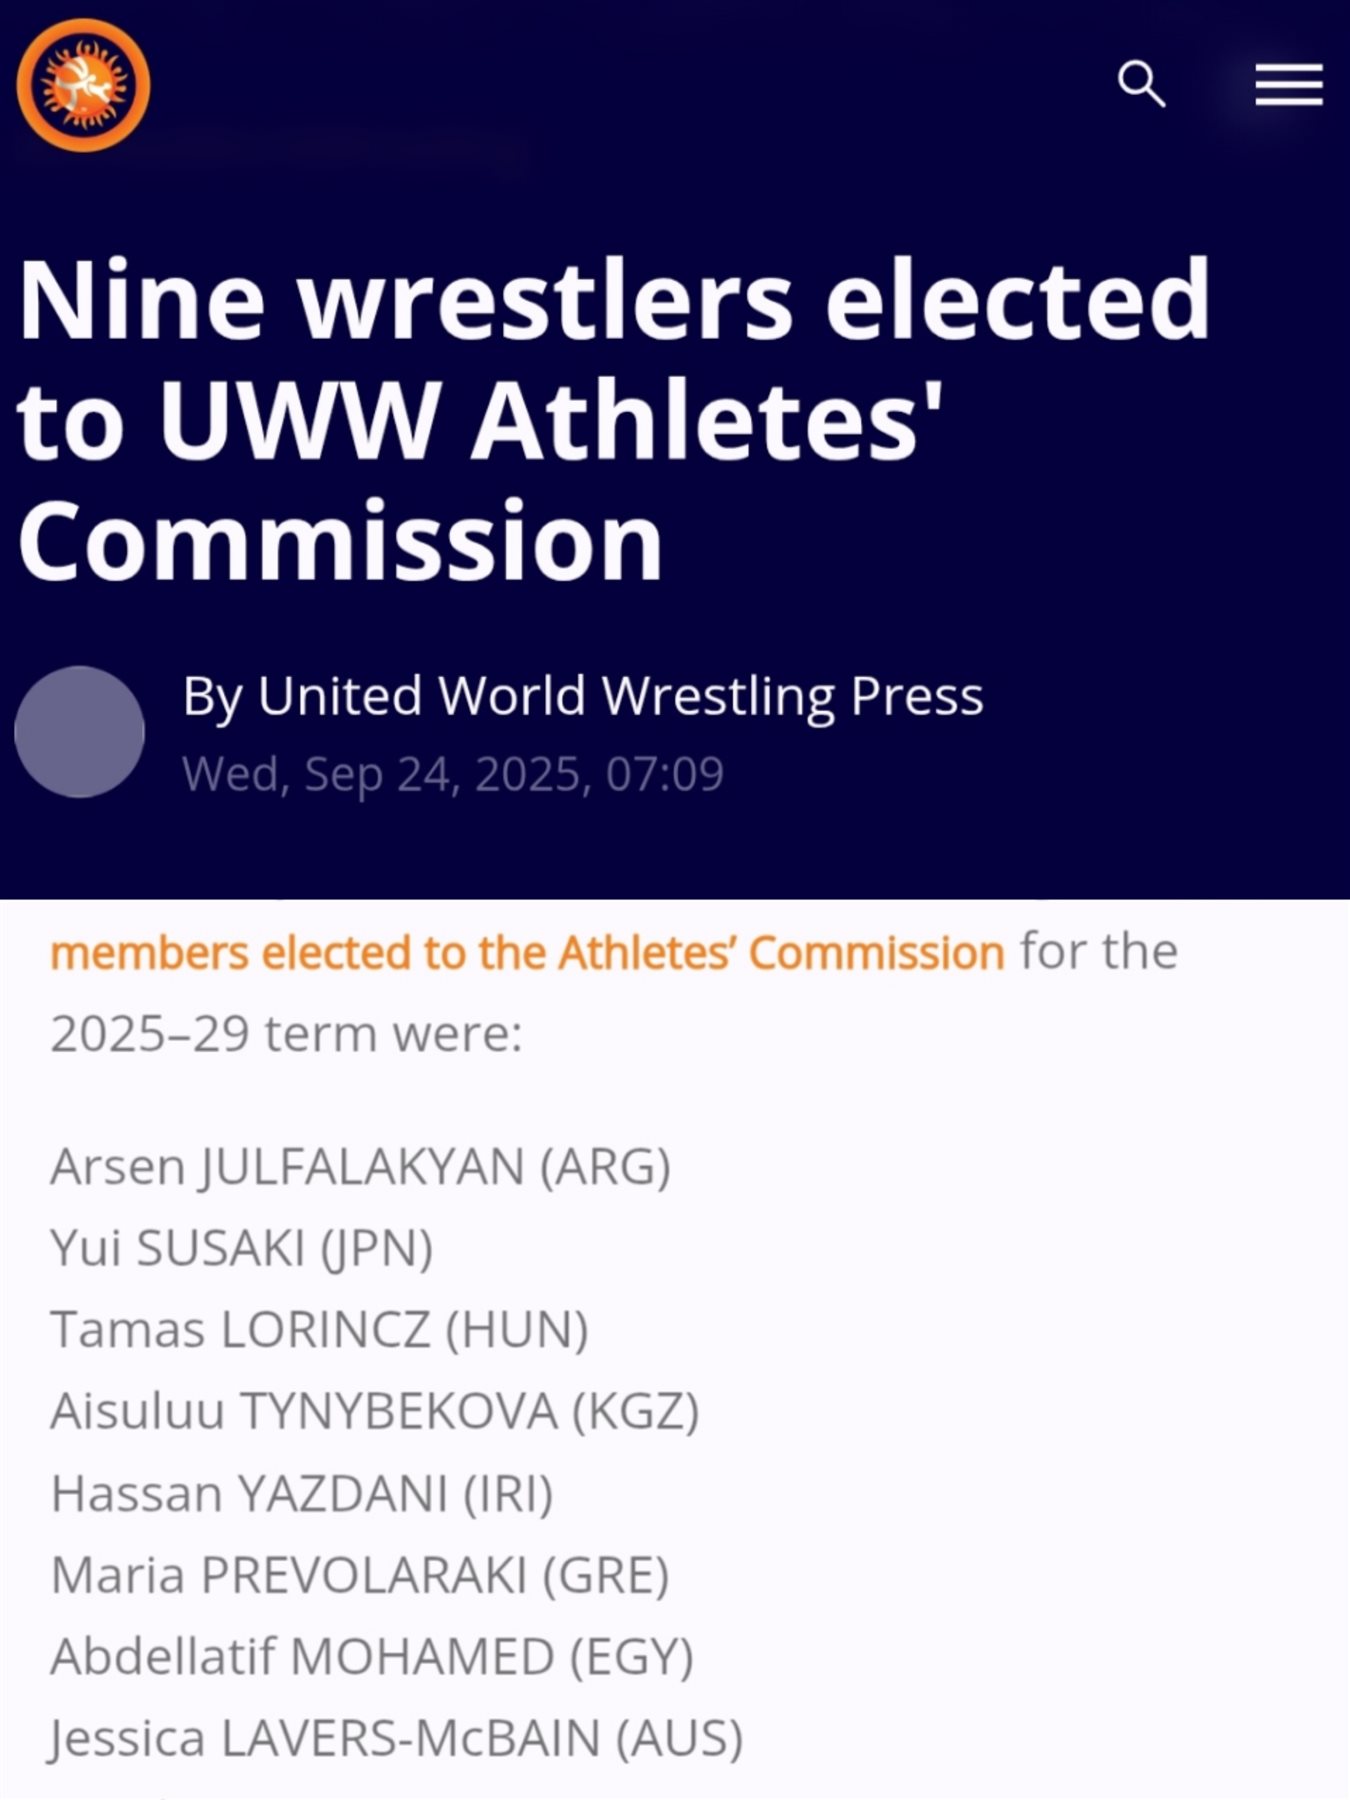Select the Arsen JULFALAKYAN (ARG) entry
Viewport: 1350px width, 1800px height.
click(360, 1167)
